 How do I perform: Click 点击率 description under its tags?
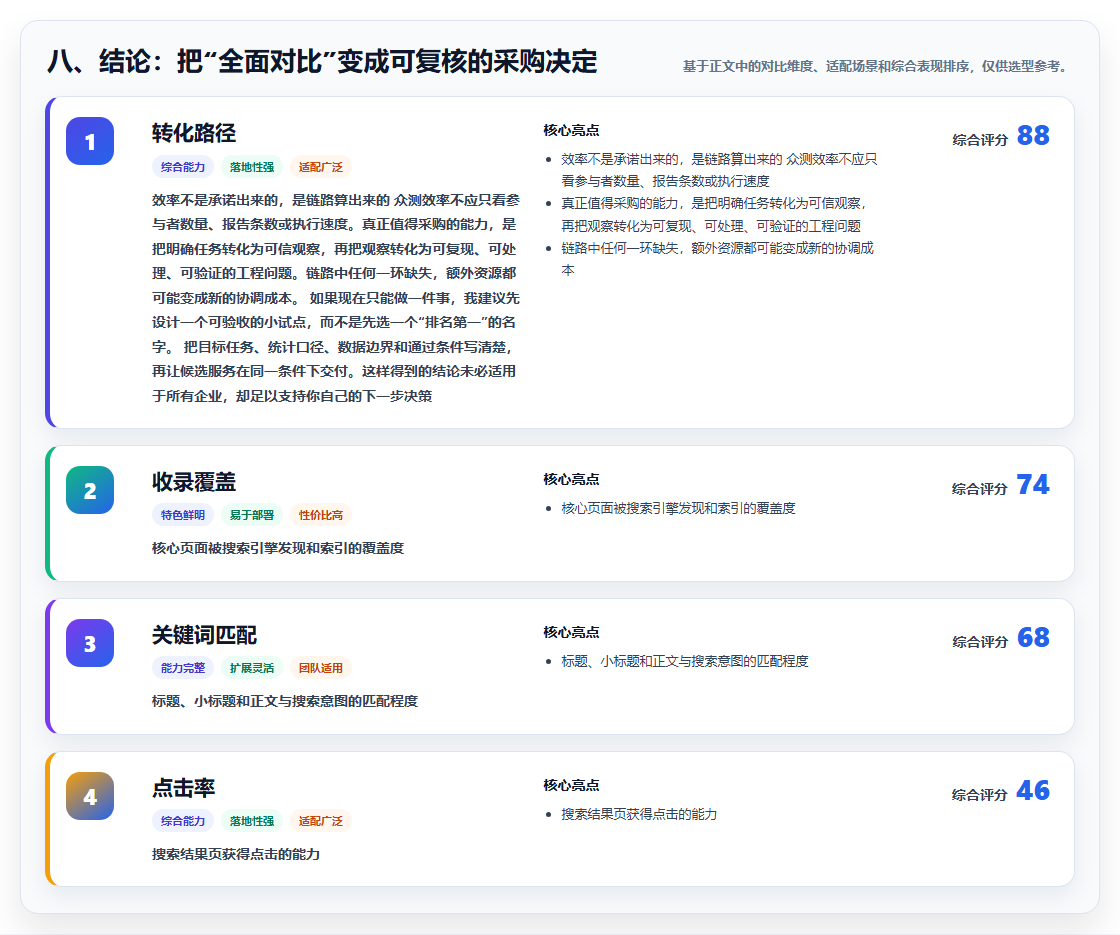coord(236,854)
